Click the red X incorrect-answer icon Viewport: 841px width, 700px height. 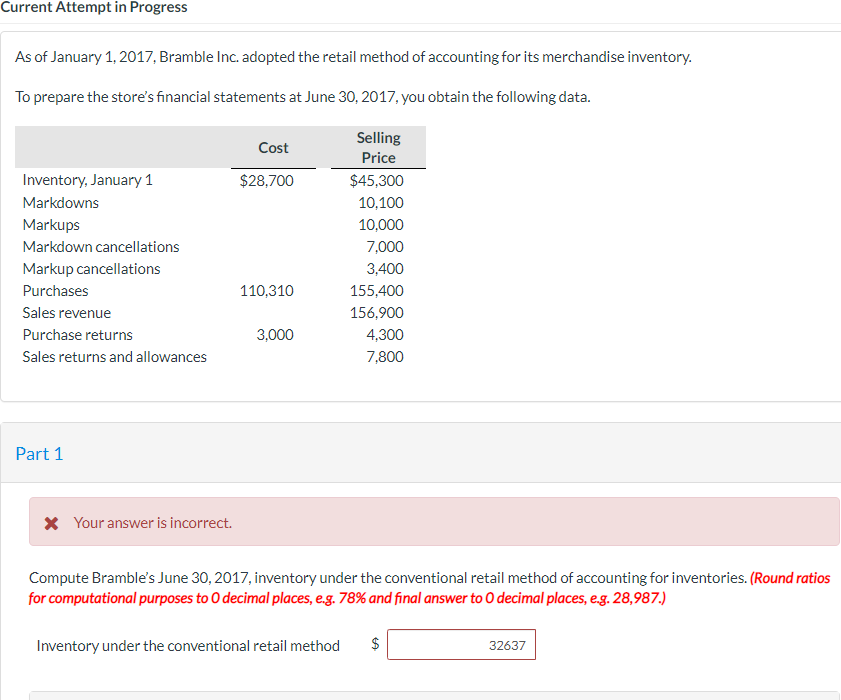(51, 523)
